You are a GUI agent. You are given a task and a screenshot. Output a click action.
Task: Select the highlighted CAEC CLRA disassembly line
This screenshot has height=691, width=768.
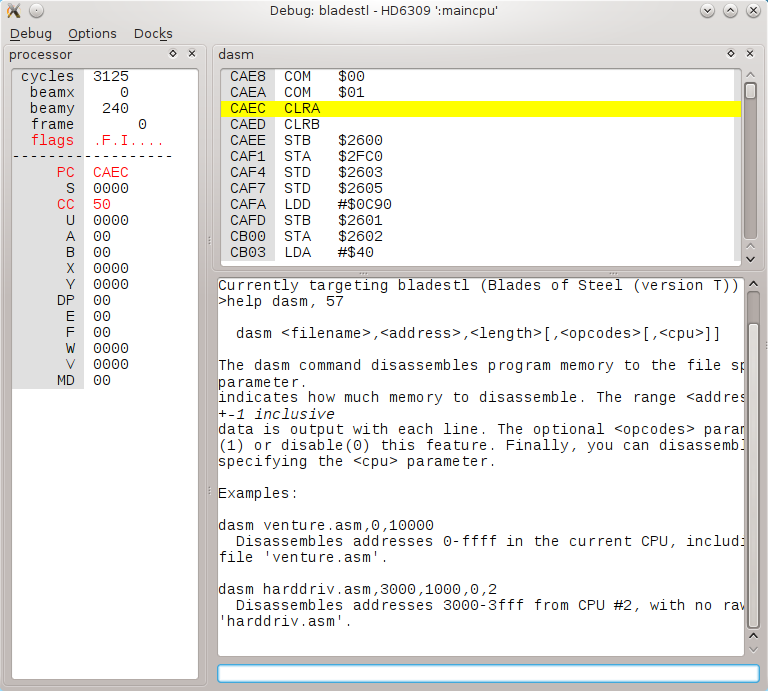(480, 108)
